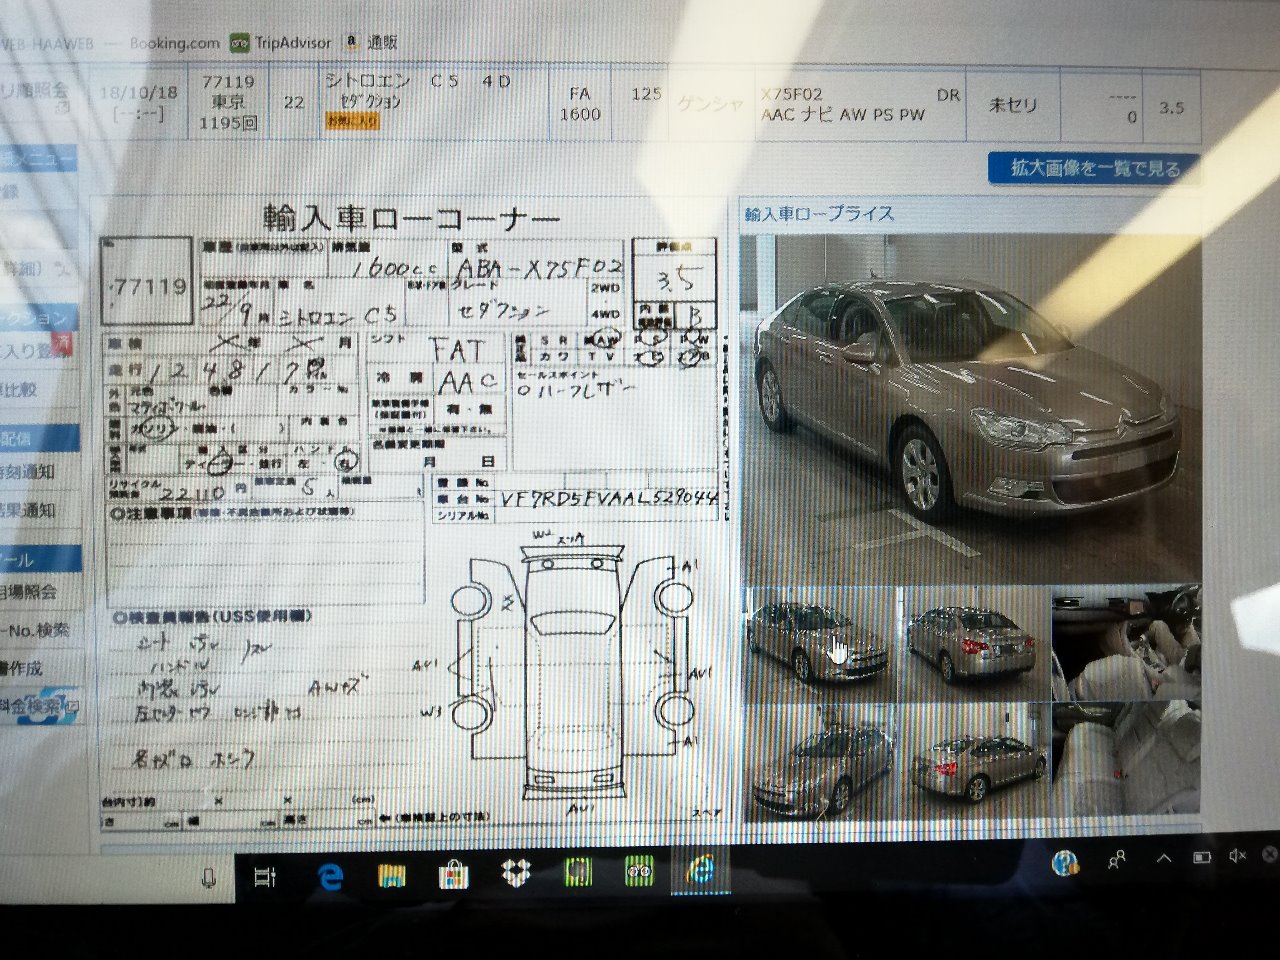Open the 料金検索 sidebar item
1280x960 pixels.
[38, 706]
